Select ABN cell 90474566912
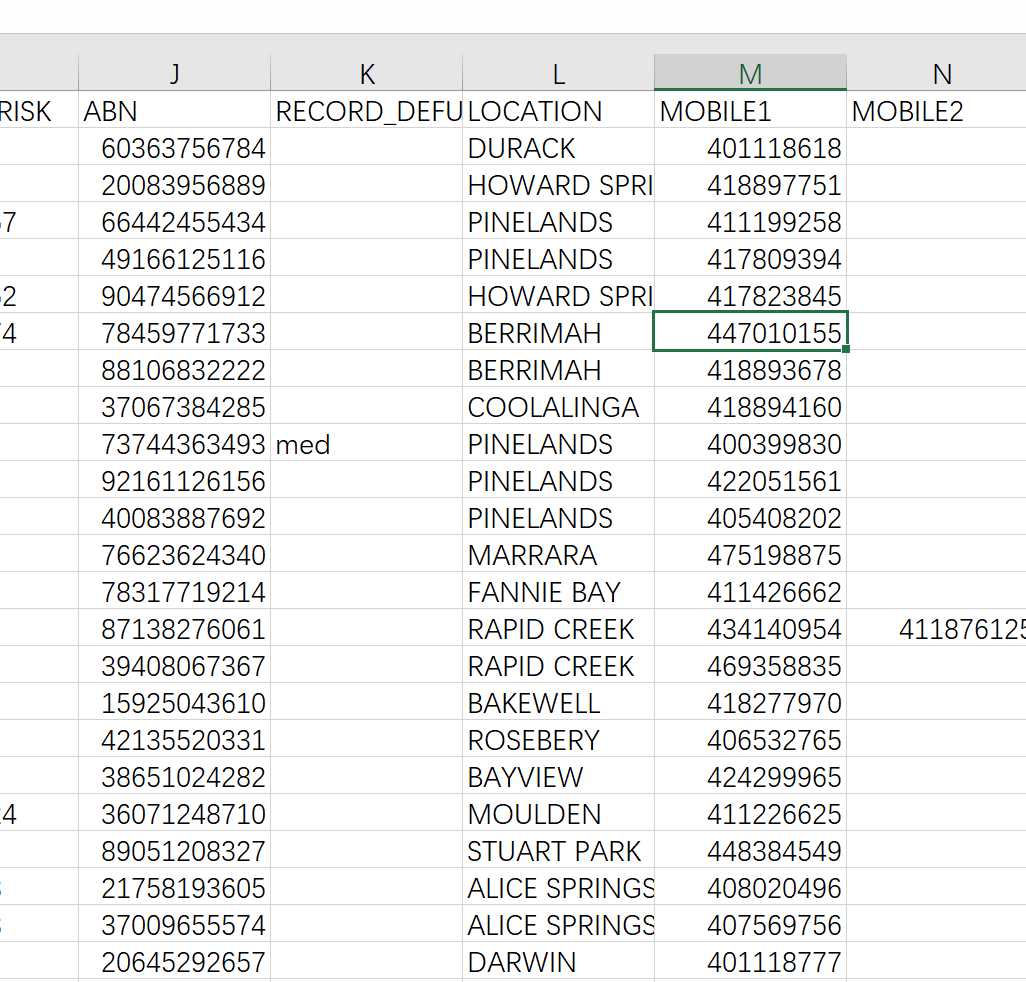Image resolution: width=1026 pixels, height=982 pixels. point(174,295)
